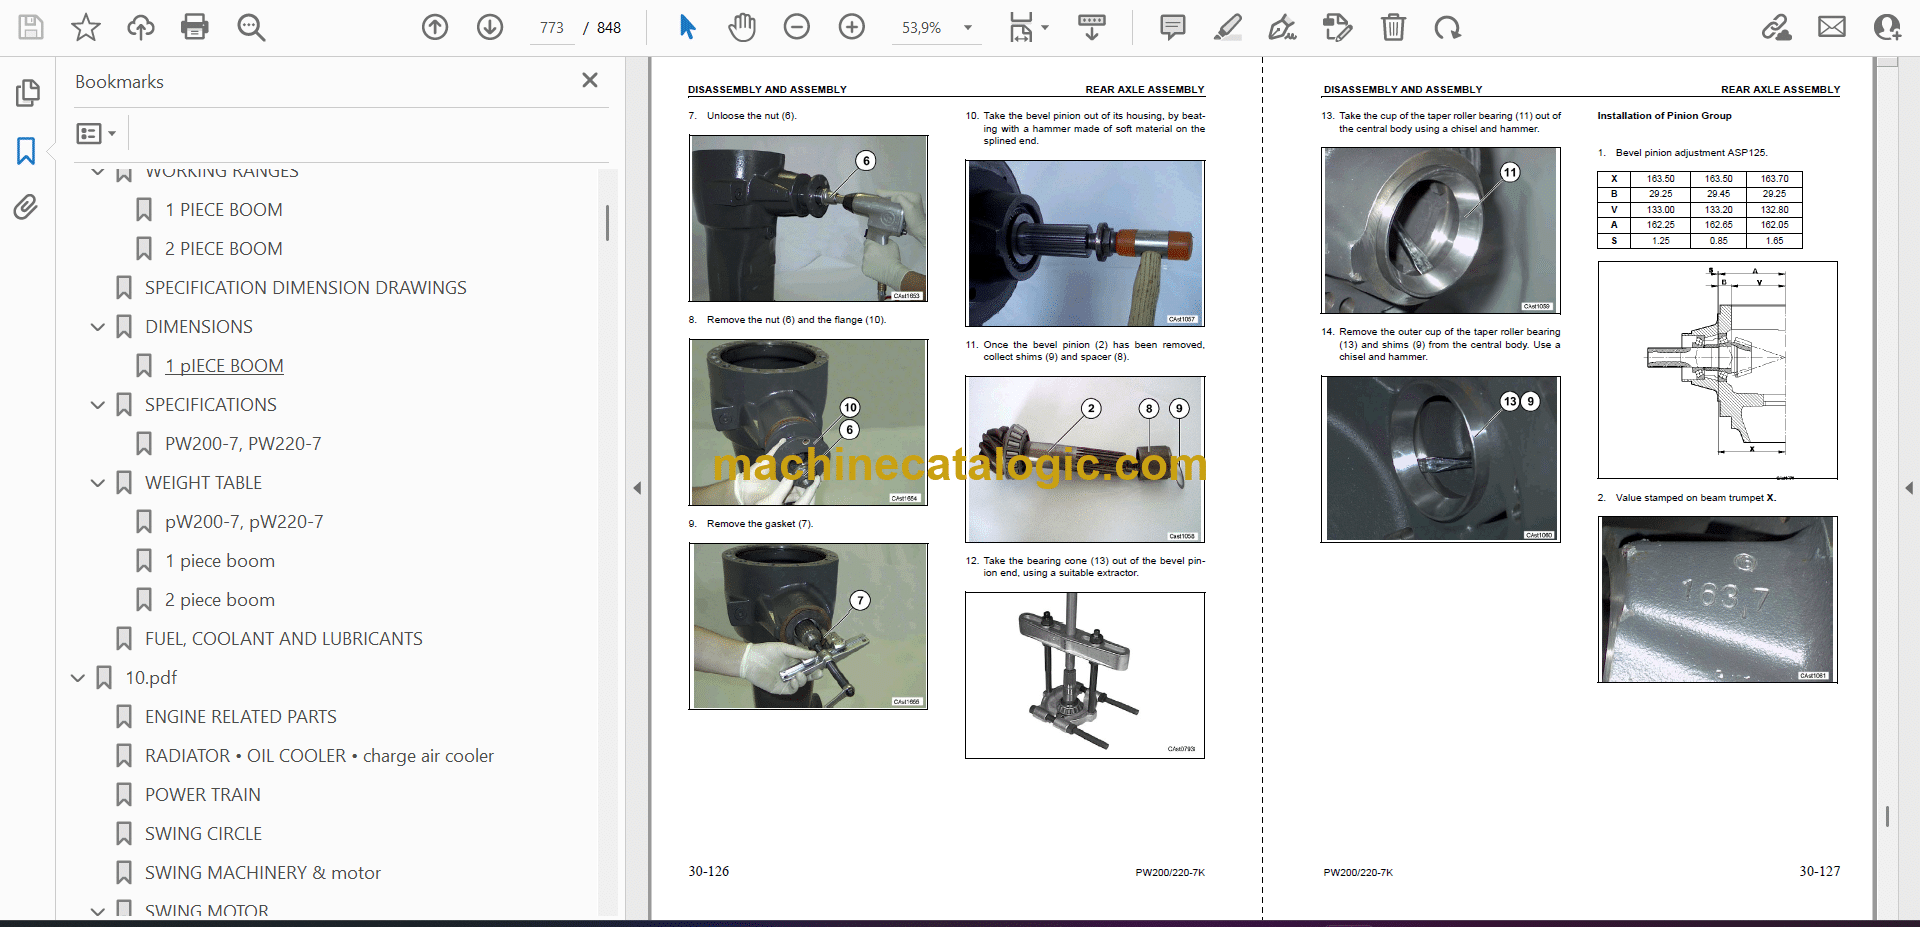
Task: Toggle the Bookmarks panel in sidebar
Action: [27, 151]
